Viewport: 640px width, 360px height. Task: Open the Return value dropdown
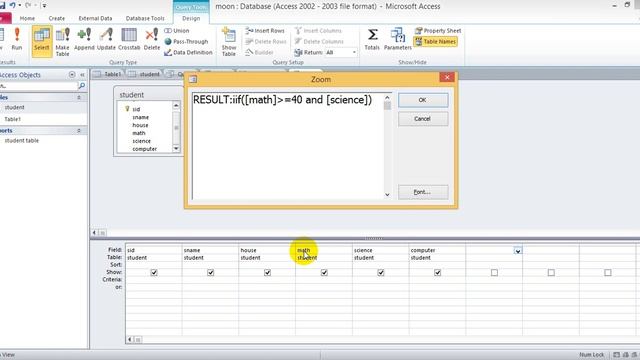354,52
